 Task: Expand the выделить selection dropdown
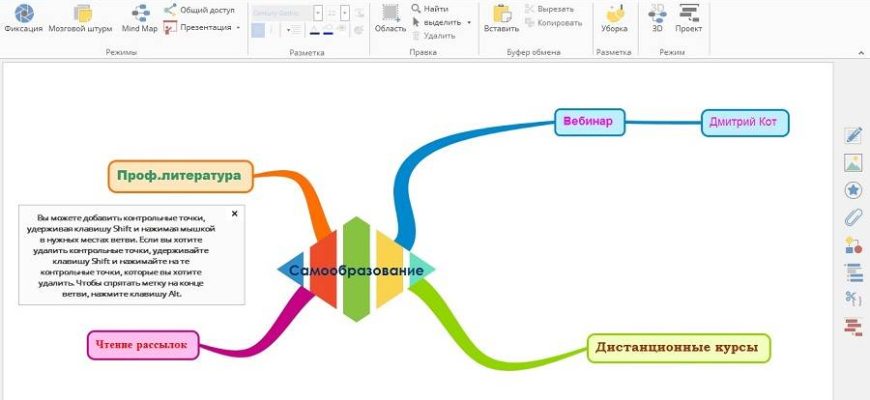(x=469, y=22)
